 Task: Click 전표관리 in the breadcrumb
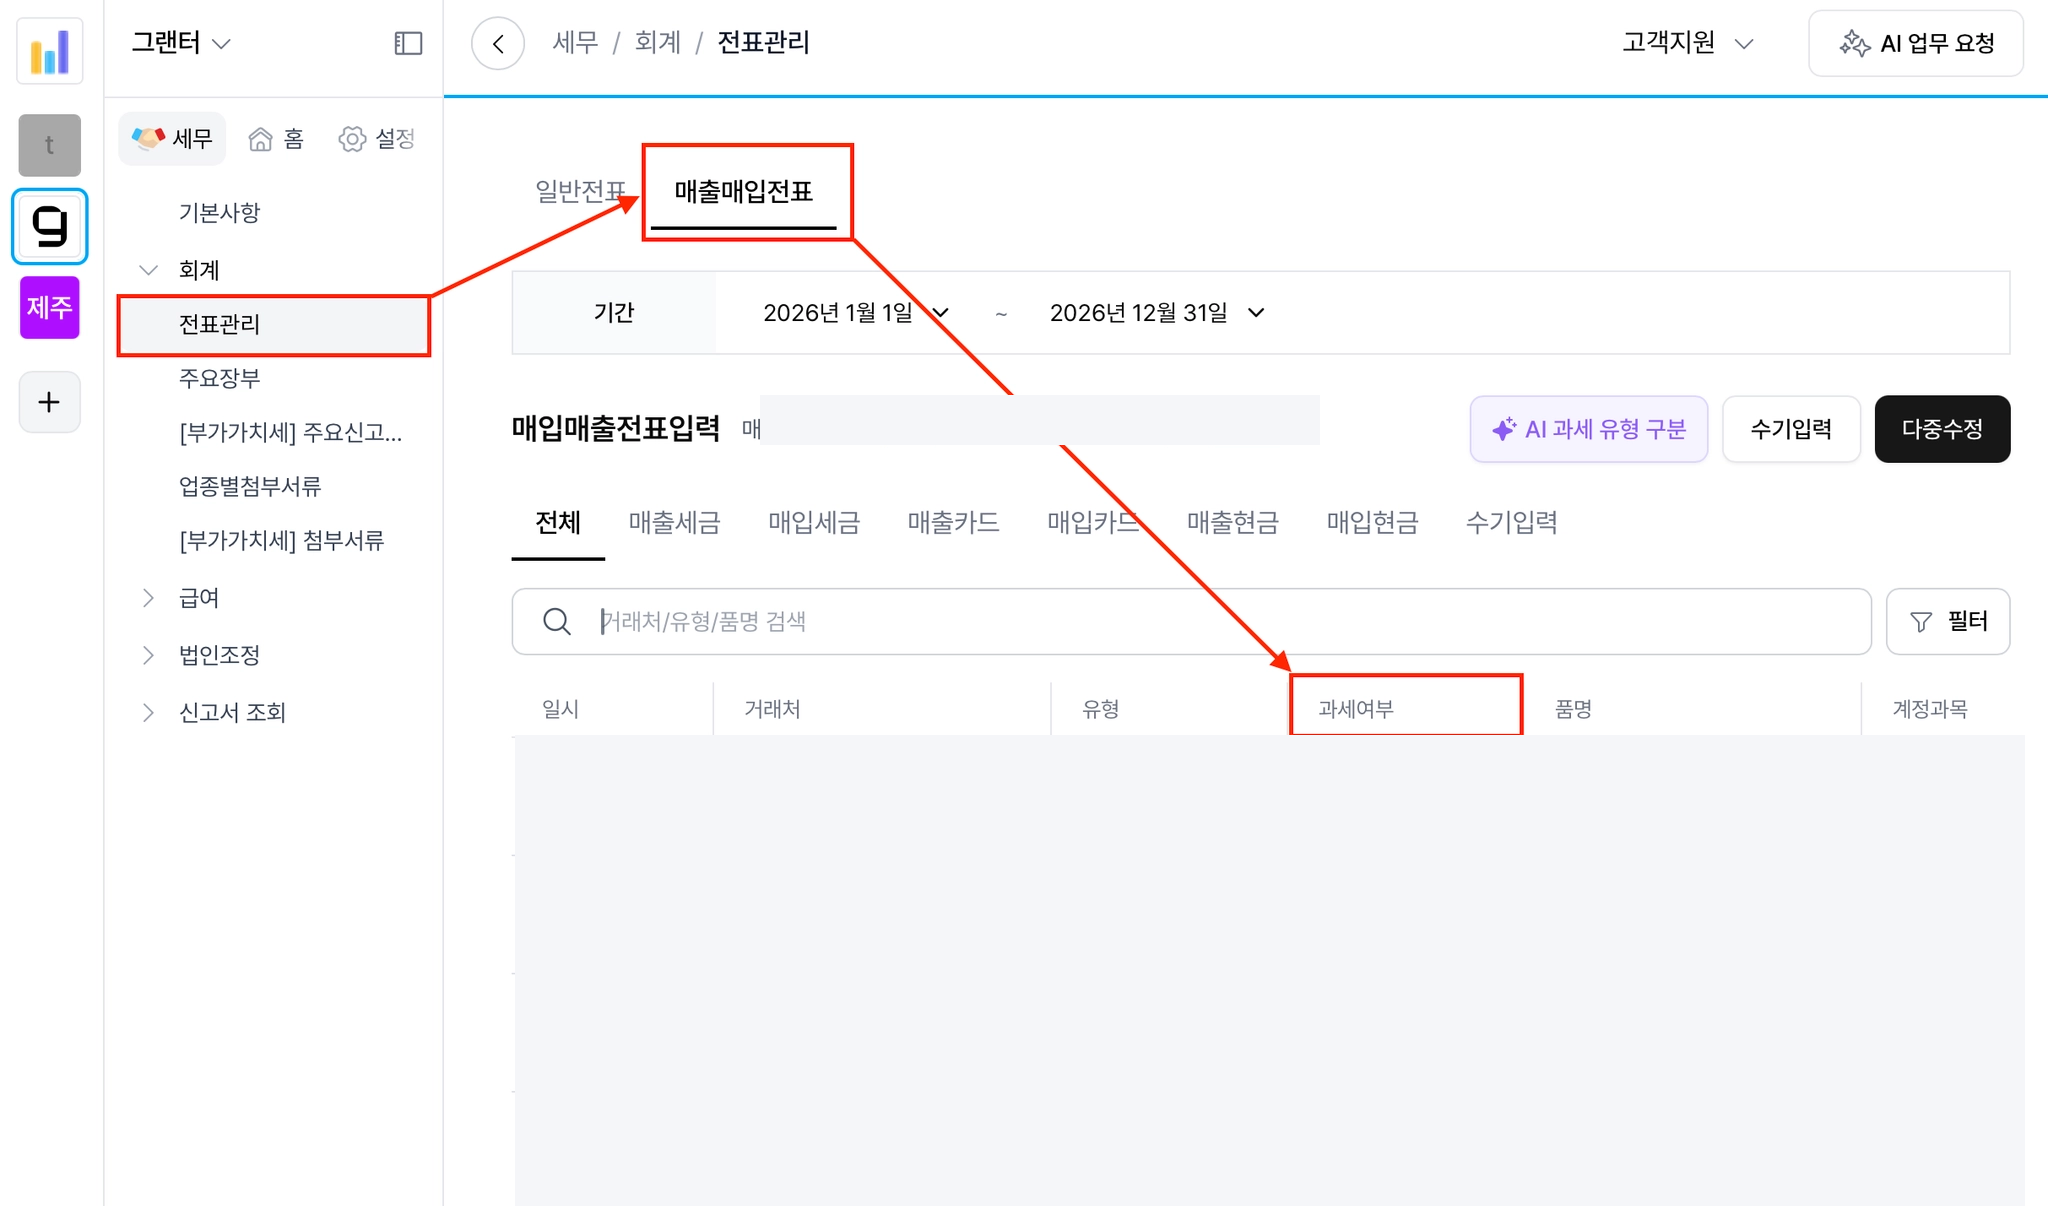click(763, 43)
